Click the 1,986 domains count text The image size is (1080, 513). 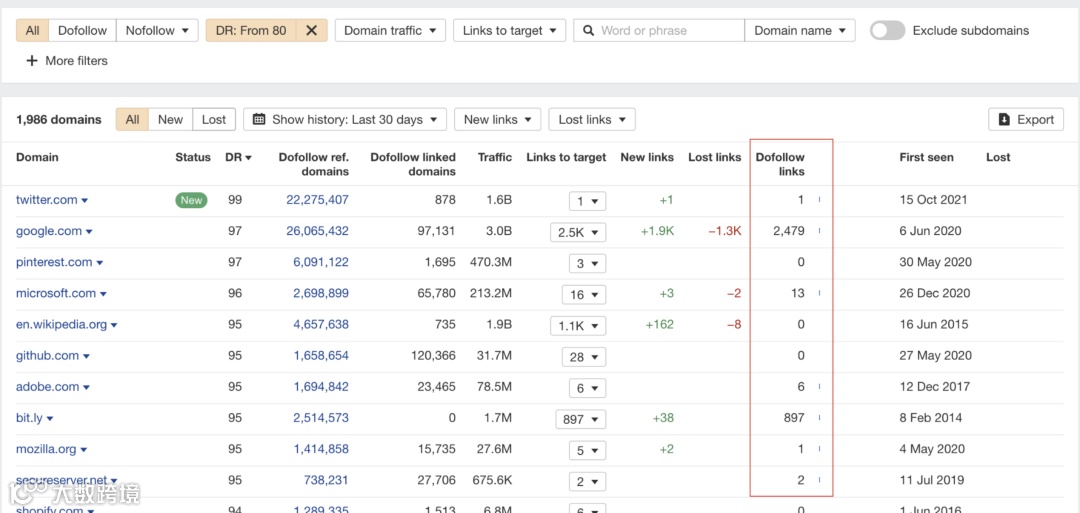59,119
